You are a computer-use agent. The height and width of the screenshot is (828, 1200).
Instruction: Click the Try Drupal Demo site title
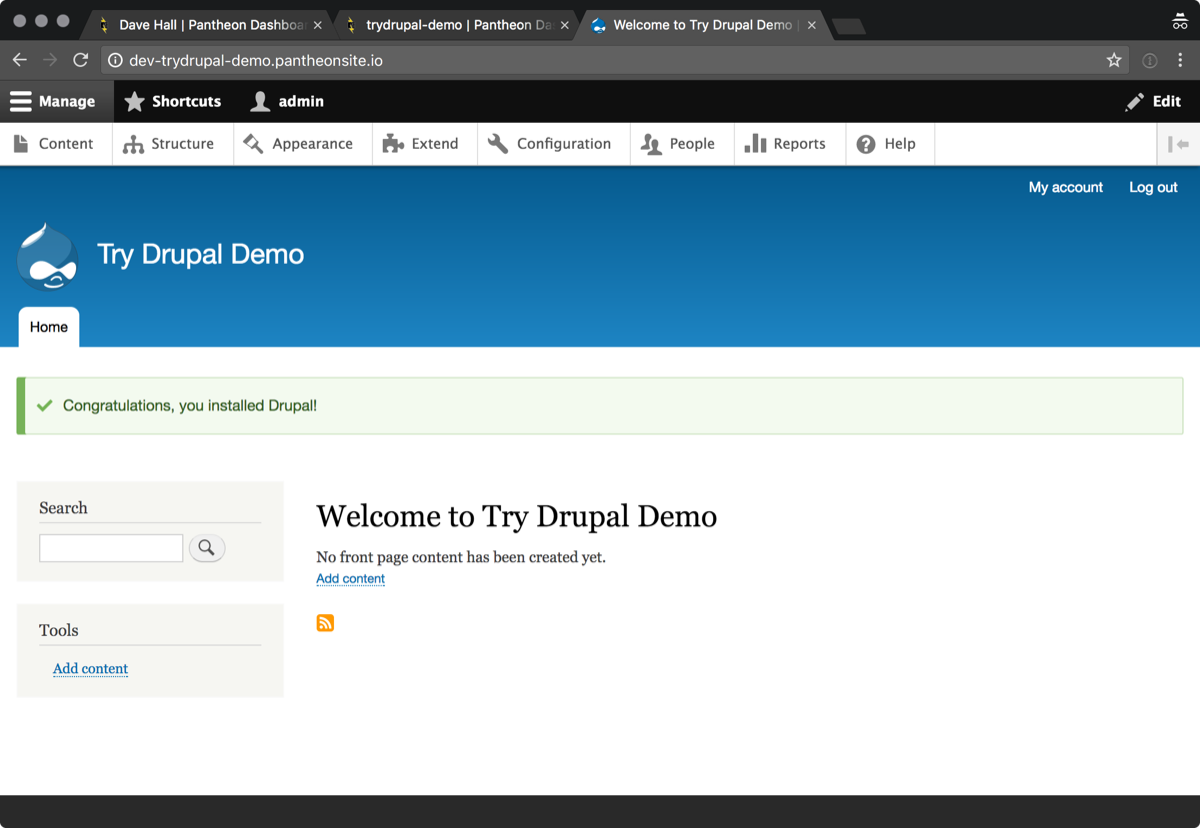[200, 254]
